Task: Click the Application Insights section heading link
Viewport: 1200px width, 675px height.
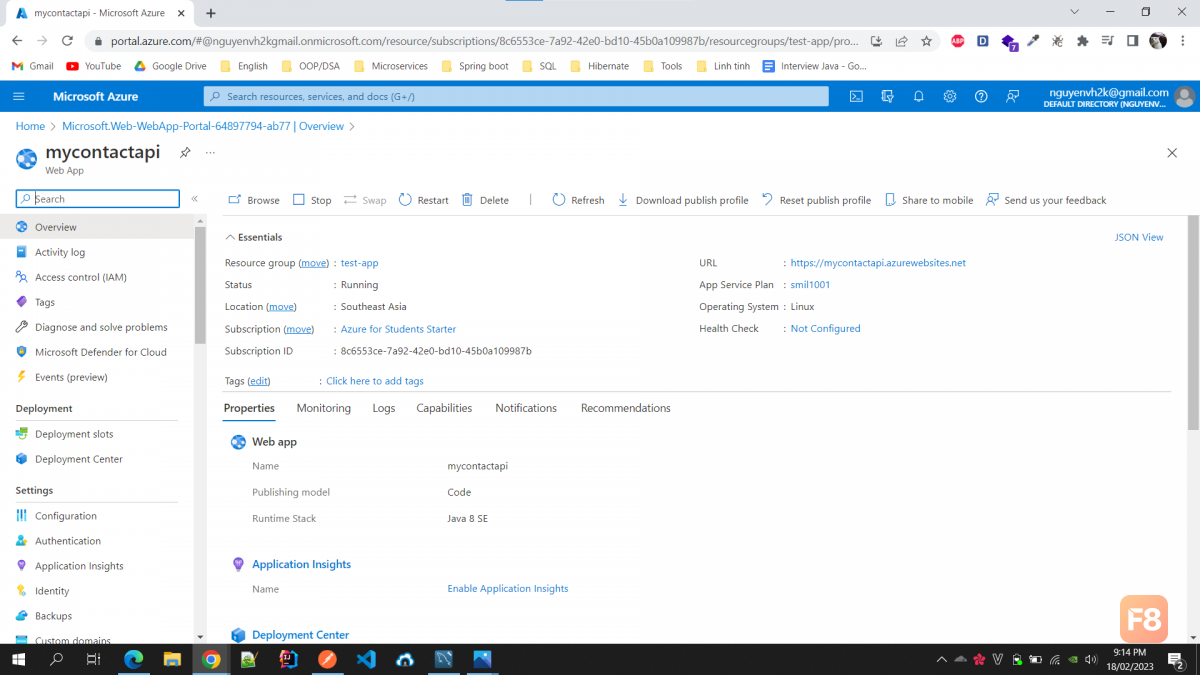Action: click(301, 564)
